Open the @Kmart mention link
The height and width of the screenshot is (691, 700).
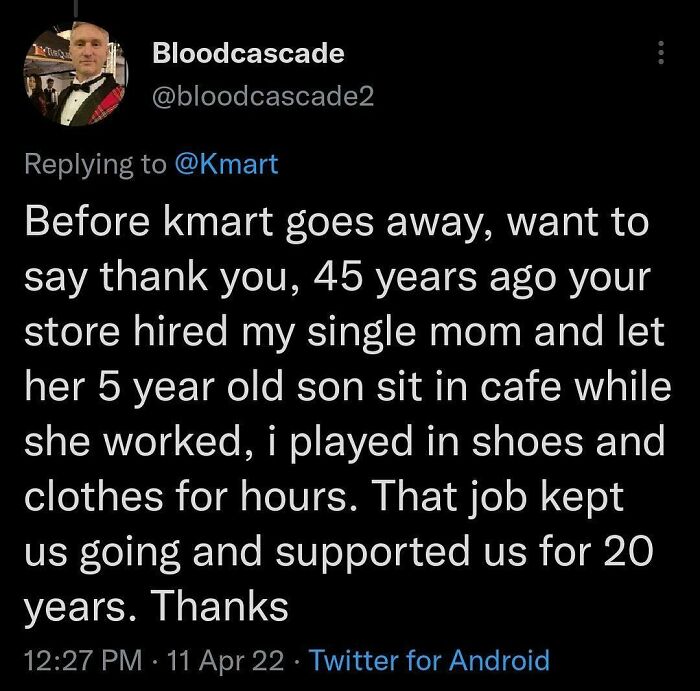pyautogui.click(x=226, y=164)
